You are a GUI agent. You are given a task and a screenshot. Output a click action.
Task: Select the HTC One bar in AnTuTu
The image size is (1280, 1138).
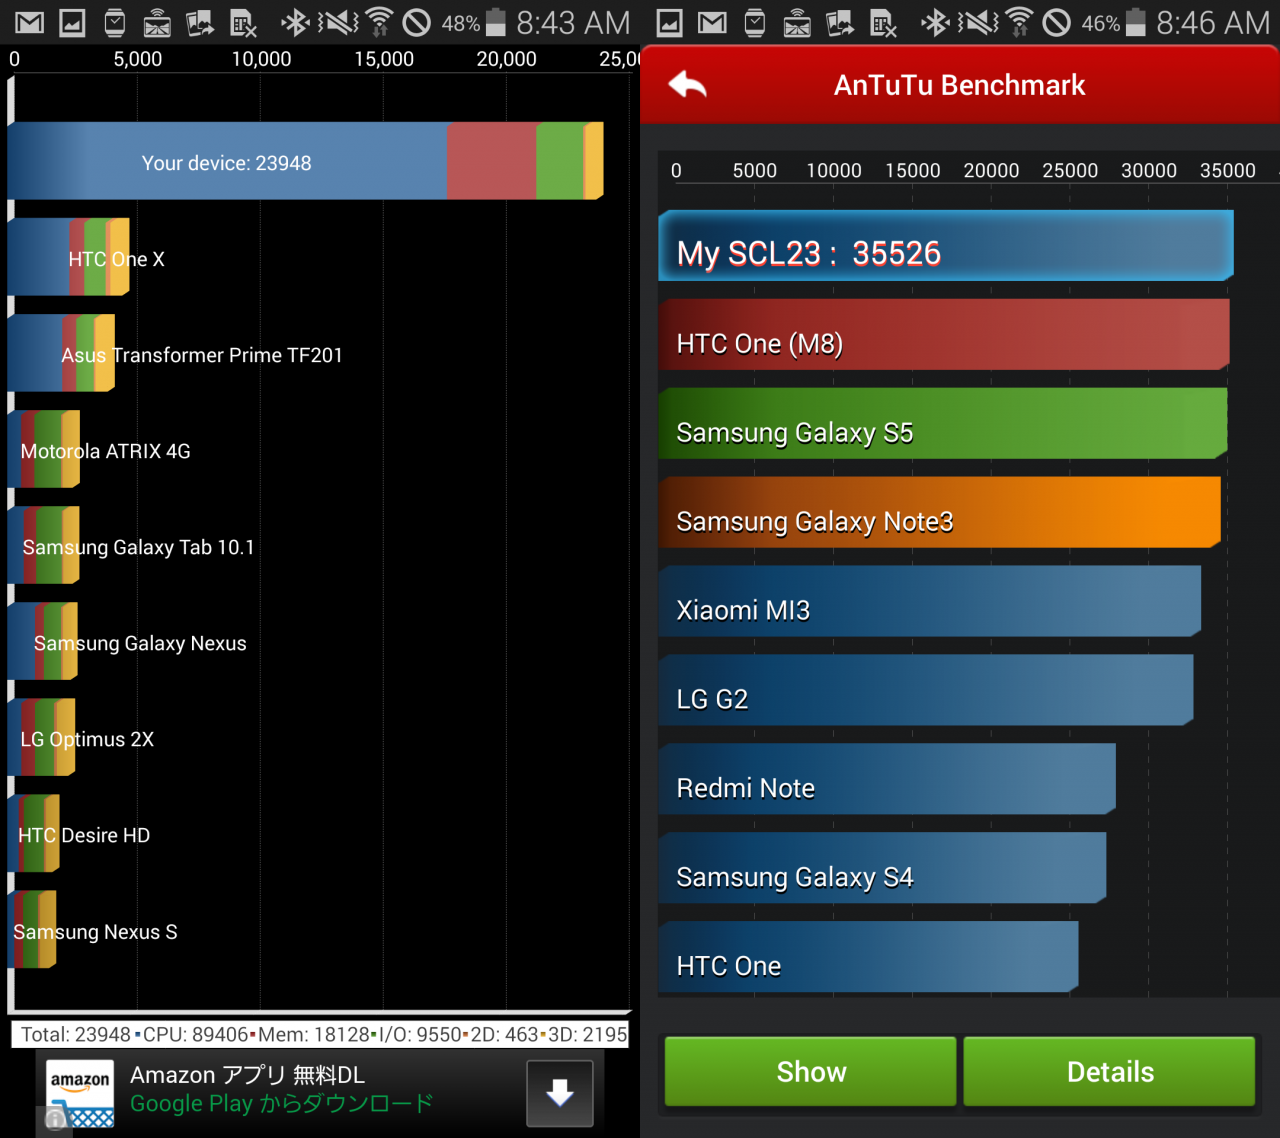point(868,958)
